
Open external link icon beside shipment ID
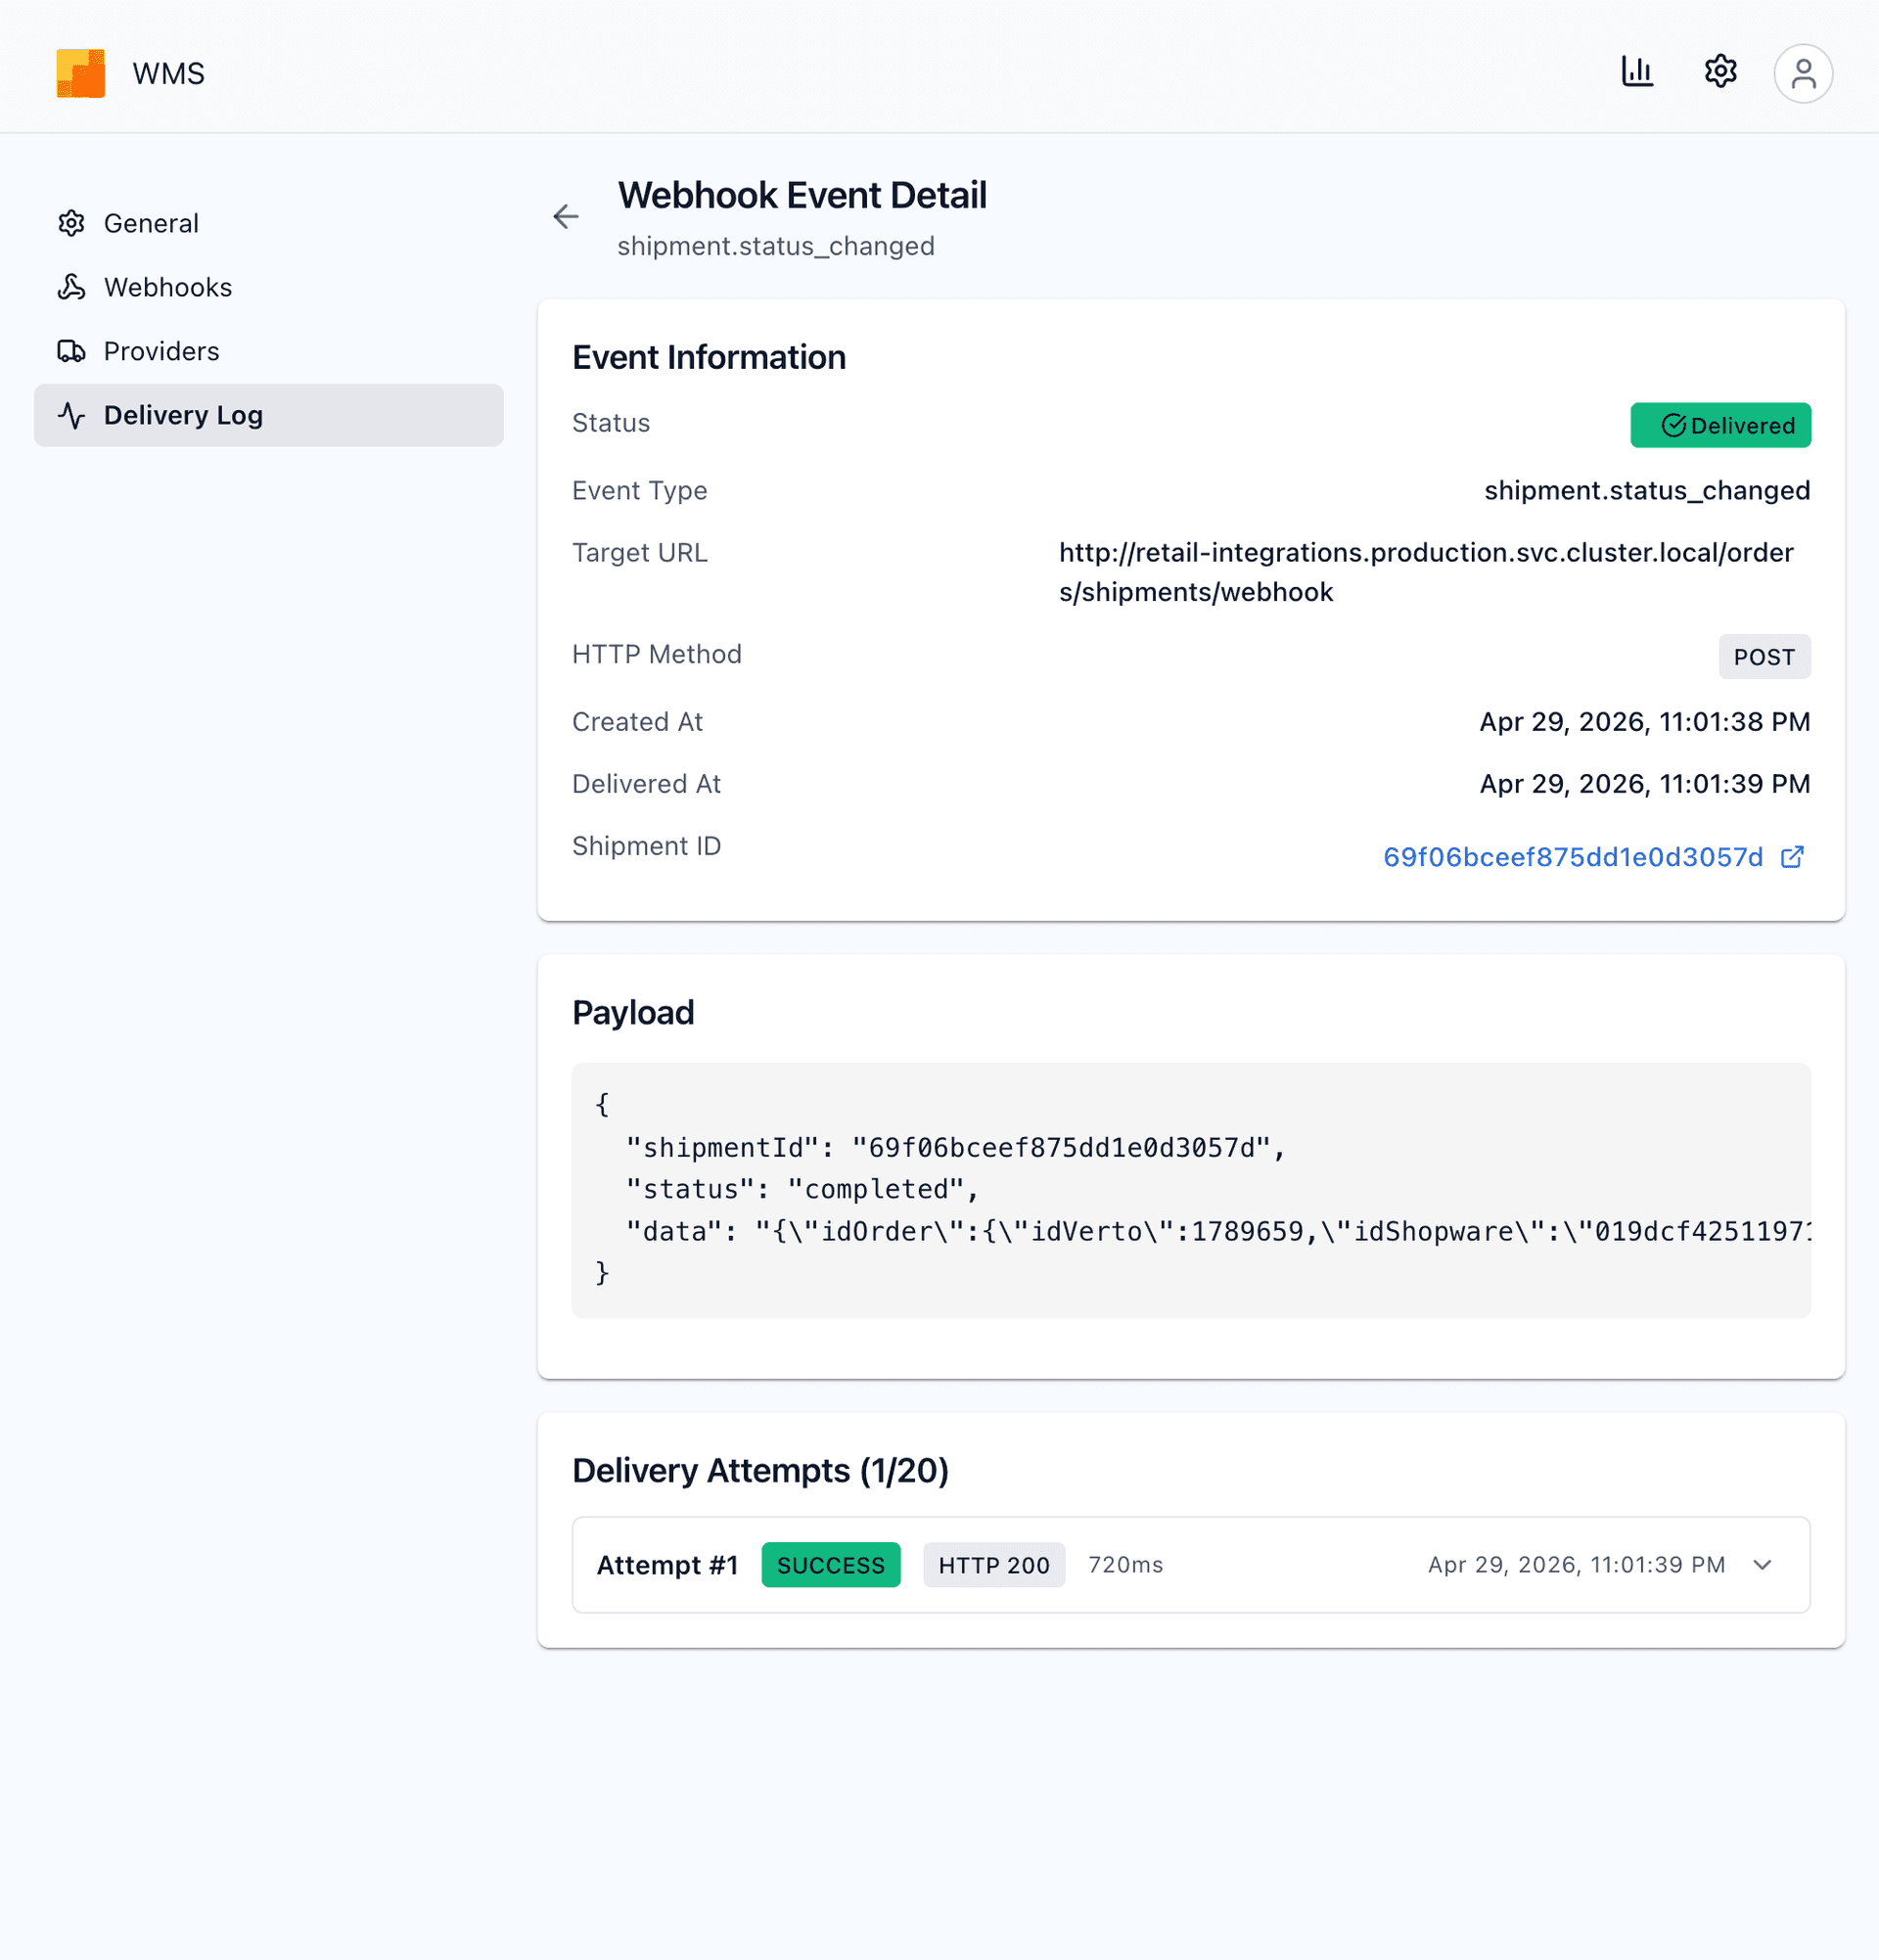(x=1792, y=857)
